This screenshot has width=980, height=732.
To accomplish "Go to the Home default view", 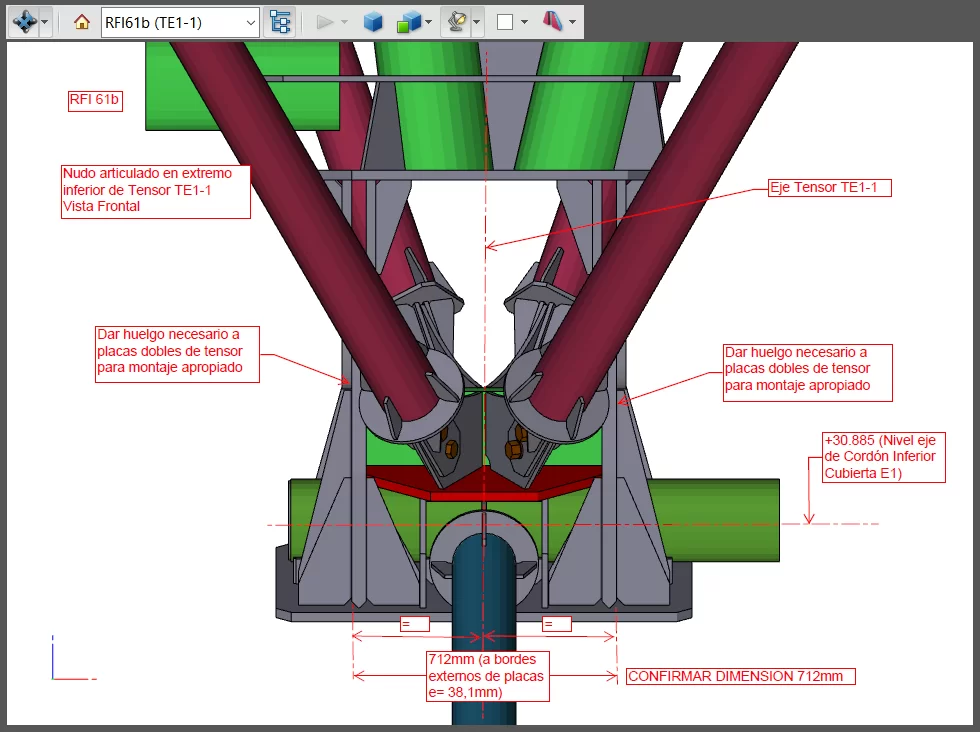I will [83, 22].
